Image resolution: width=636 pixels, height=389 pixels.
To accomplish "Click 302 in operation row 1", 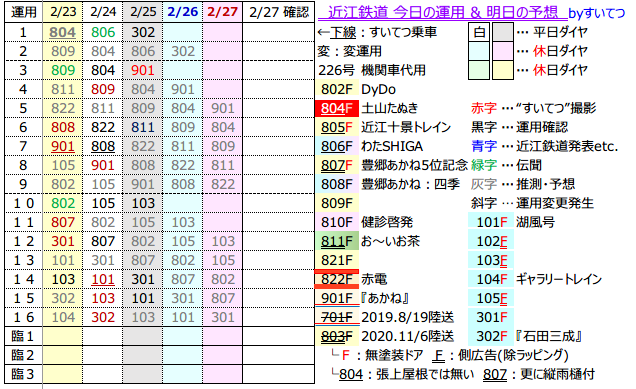I will [x=143, y=32].
